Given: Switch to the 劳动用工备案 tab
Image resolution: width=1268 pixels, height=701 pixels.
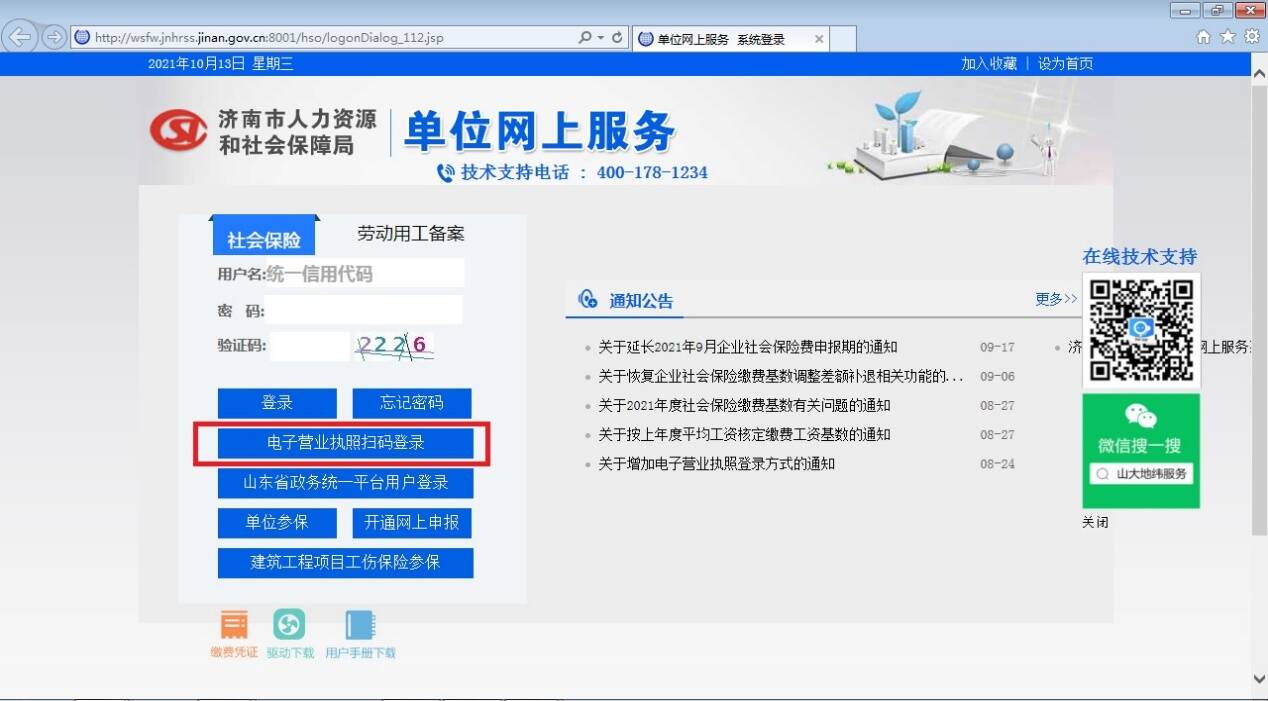Looking at the screenshot, I should (409, 233).
